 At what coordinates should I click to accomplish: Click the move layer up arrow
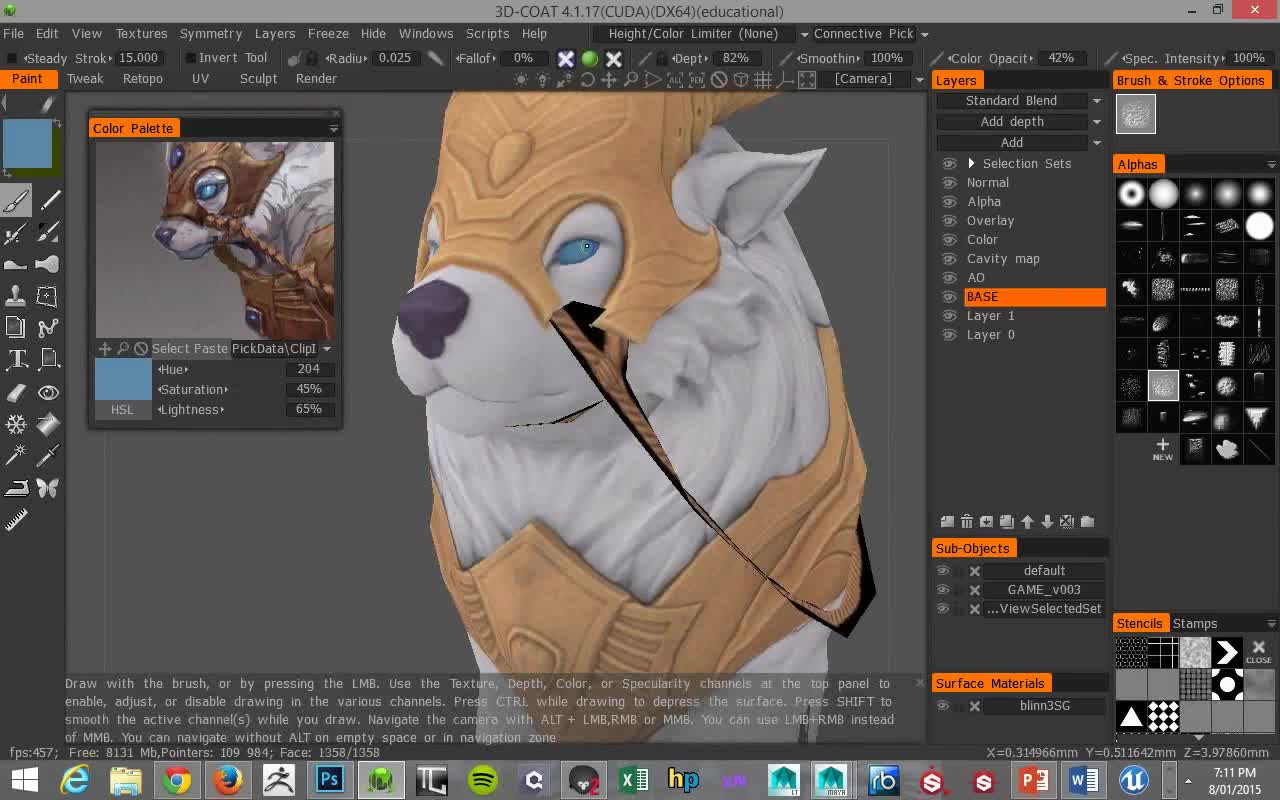pos(1027,522)
